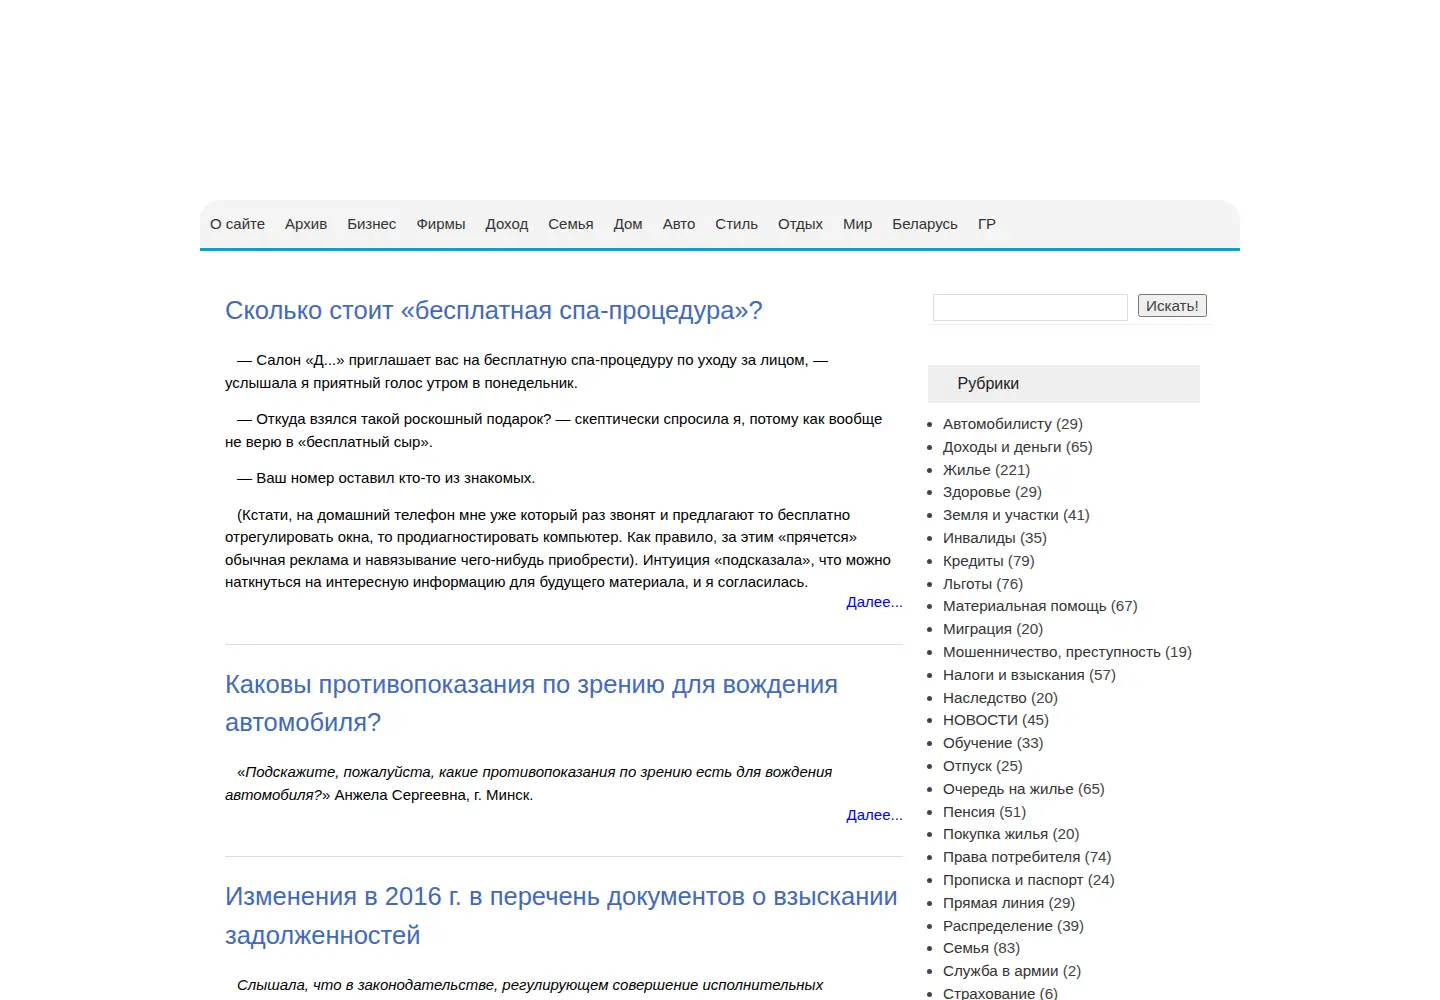Screen dimensions: 1440x1000
Task: Select the 'Пенсия' category link
Action: [969, 812]
